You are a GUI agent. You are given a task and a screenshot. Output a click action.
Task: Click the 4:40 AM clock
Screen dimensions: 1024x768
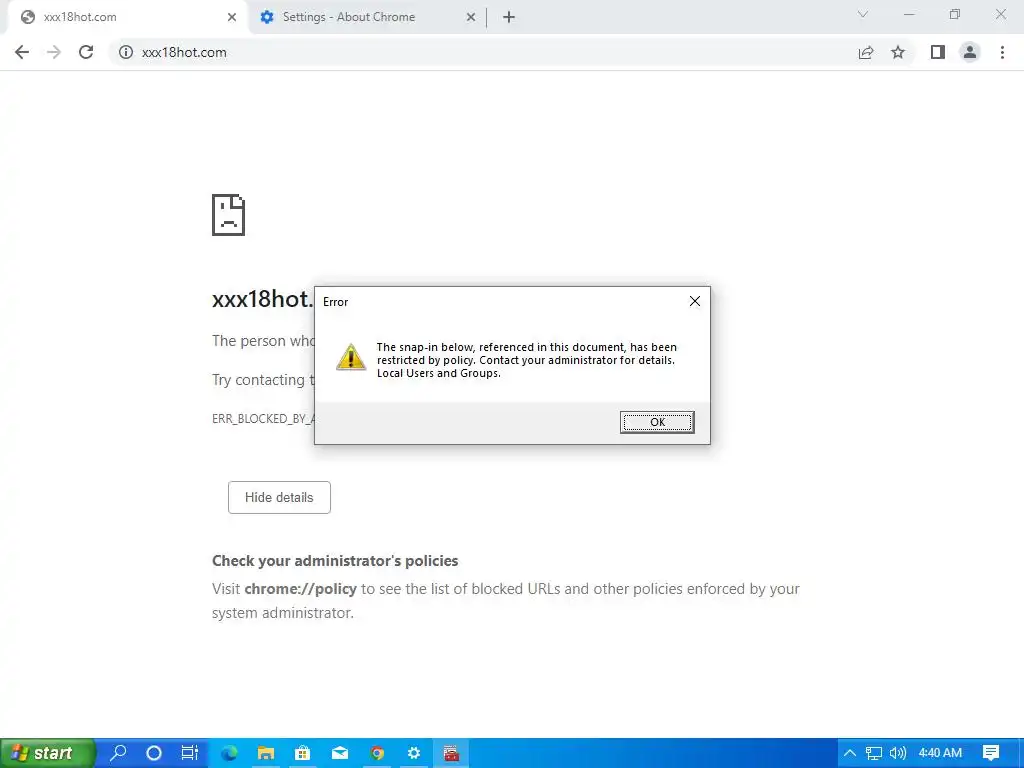940,753
